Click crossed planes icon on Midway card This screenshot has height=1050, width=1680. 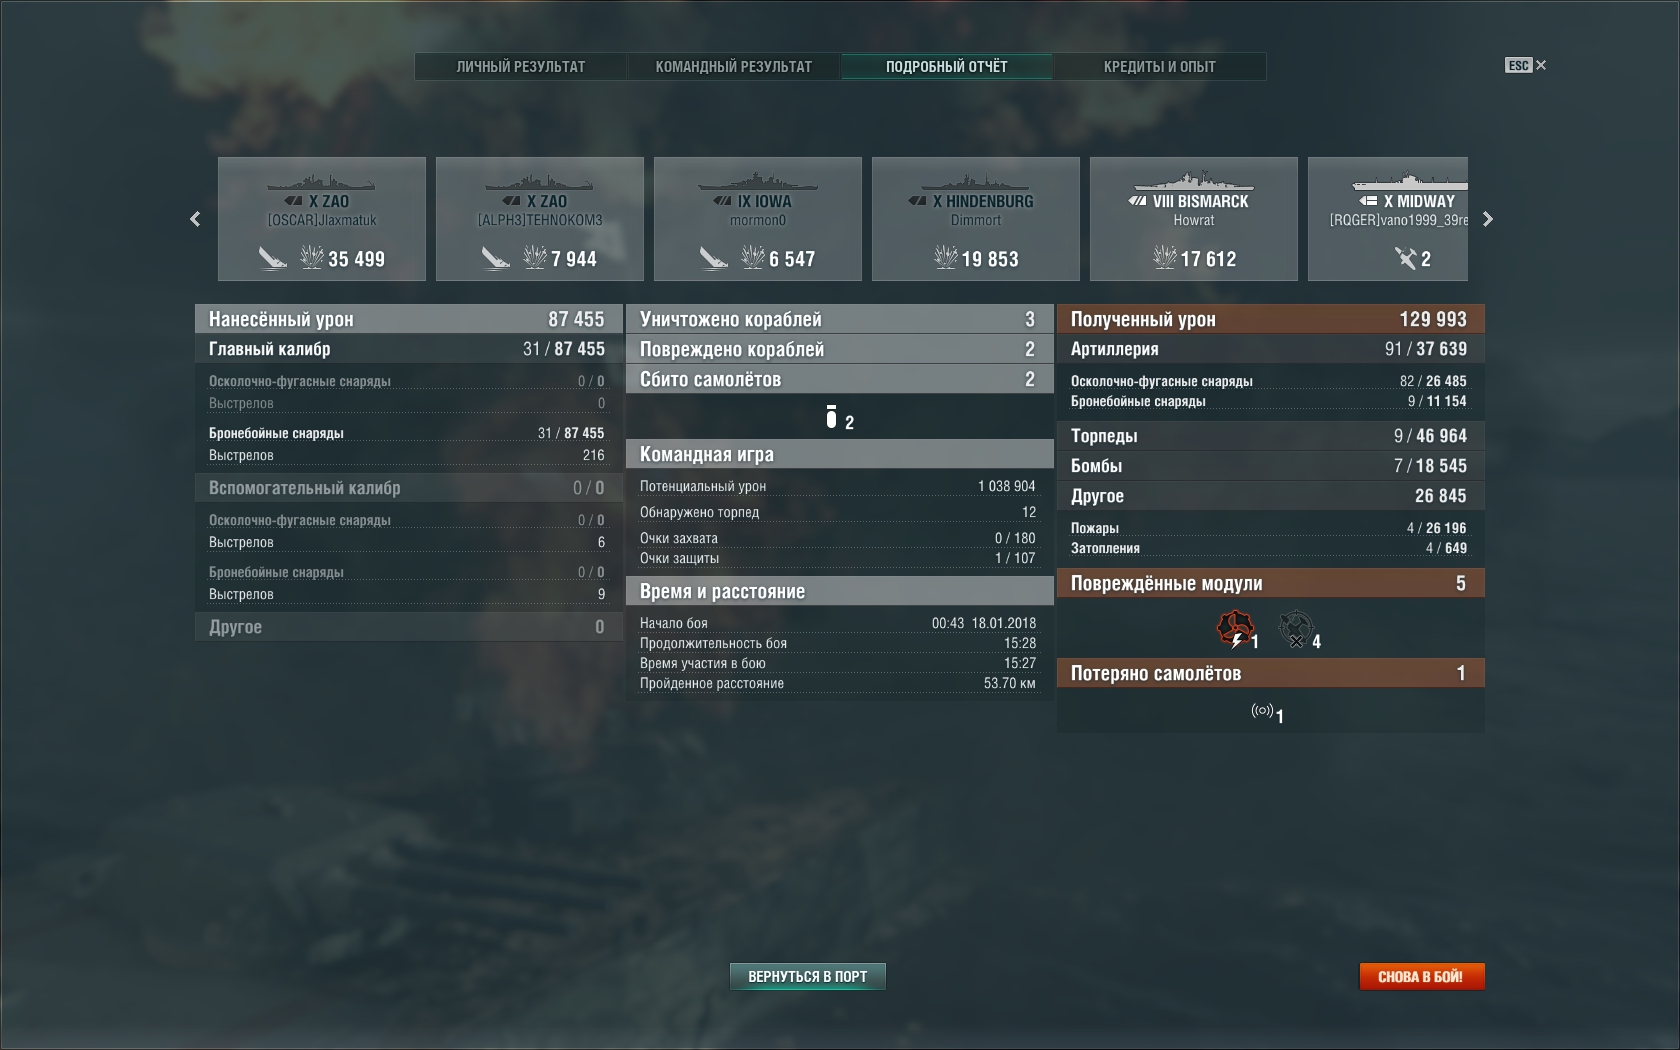click(x=1405, y=258)
